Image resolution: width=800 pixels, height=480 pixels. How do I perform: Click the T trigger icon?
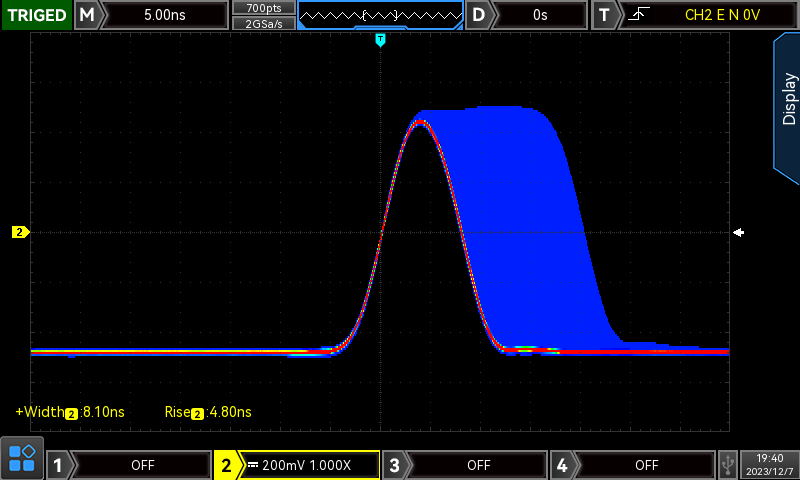coord(604,15)
